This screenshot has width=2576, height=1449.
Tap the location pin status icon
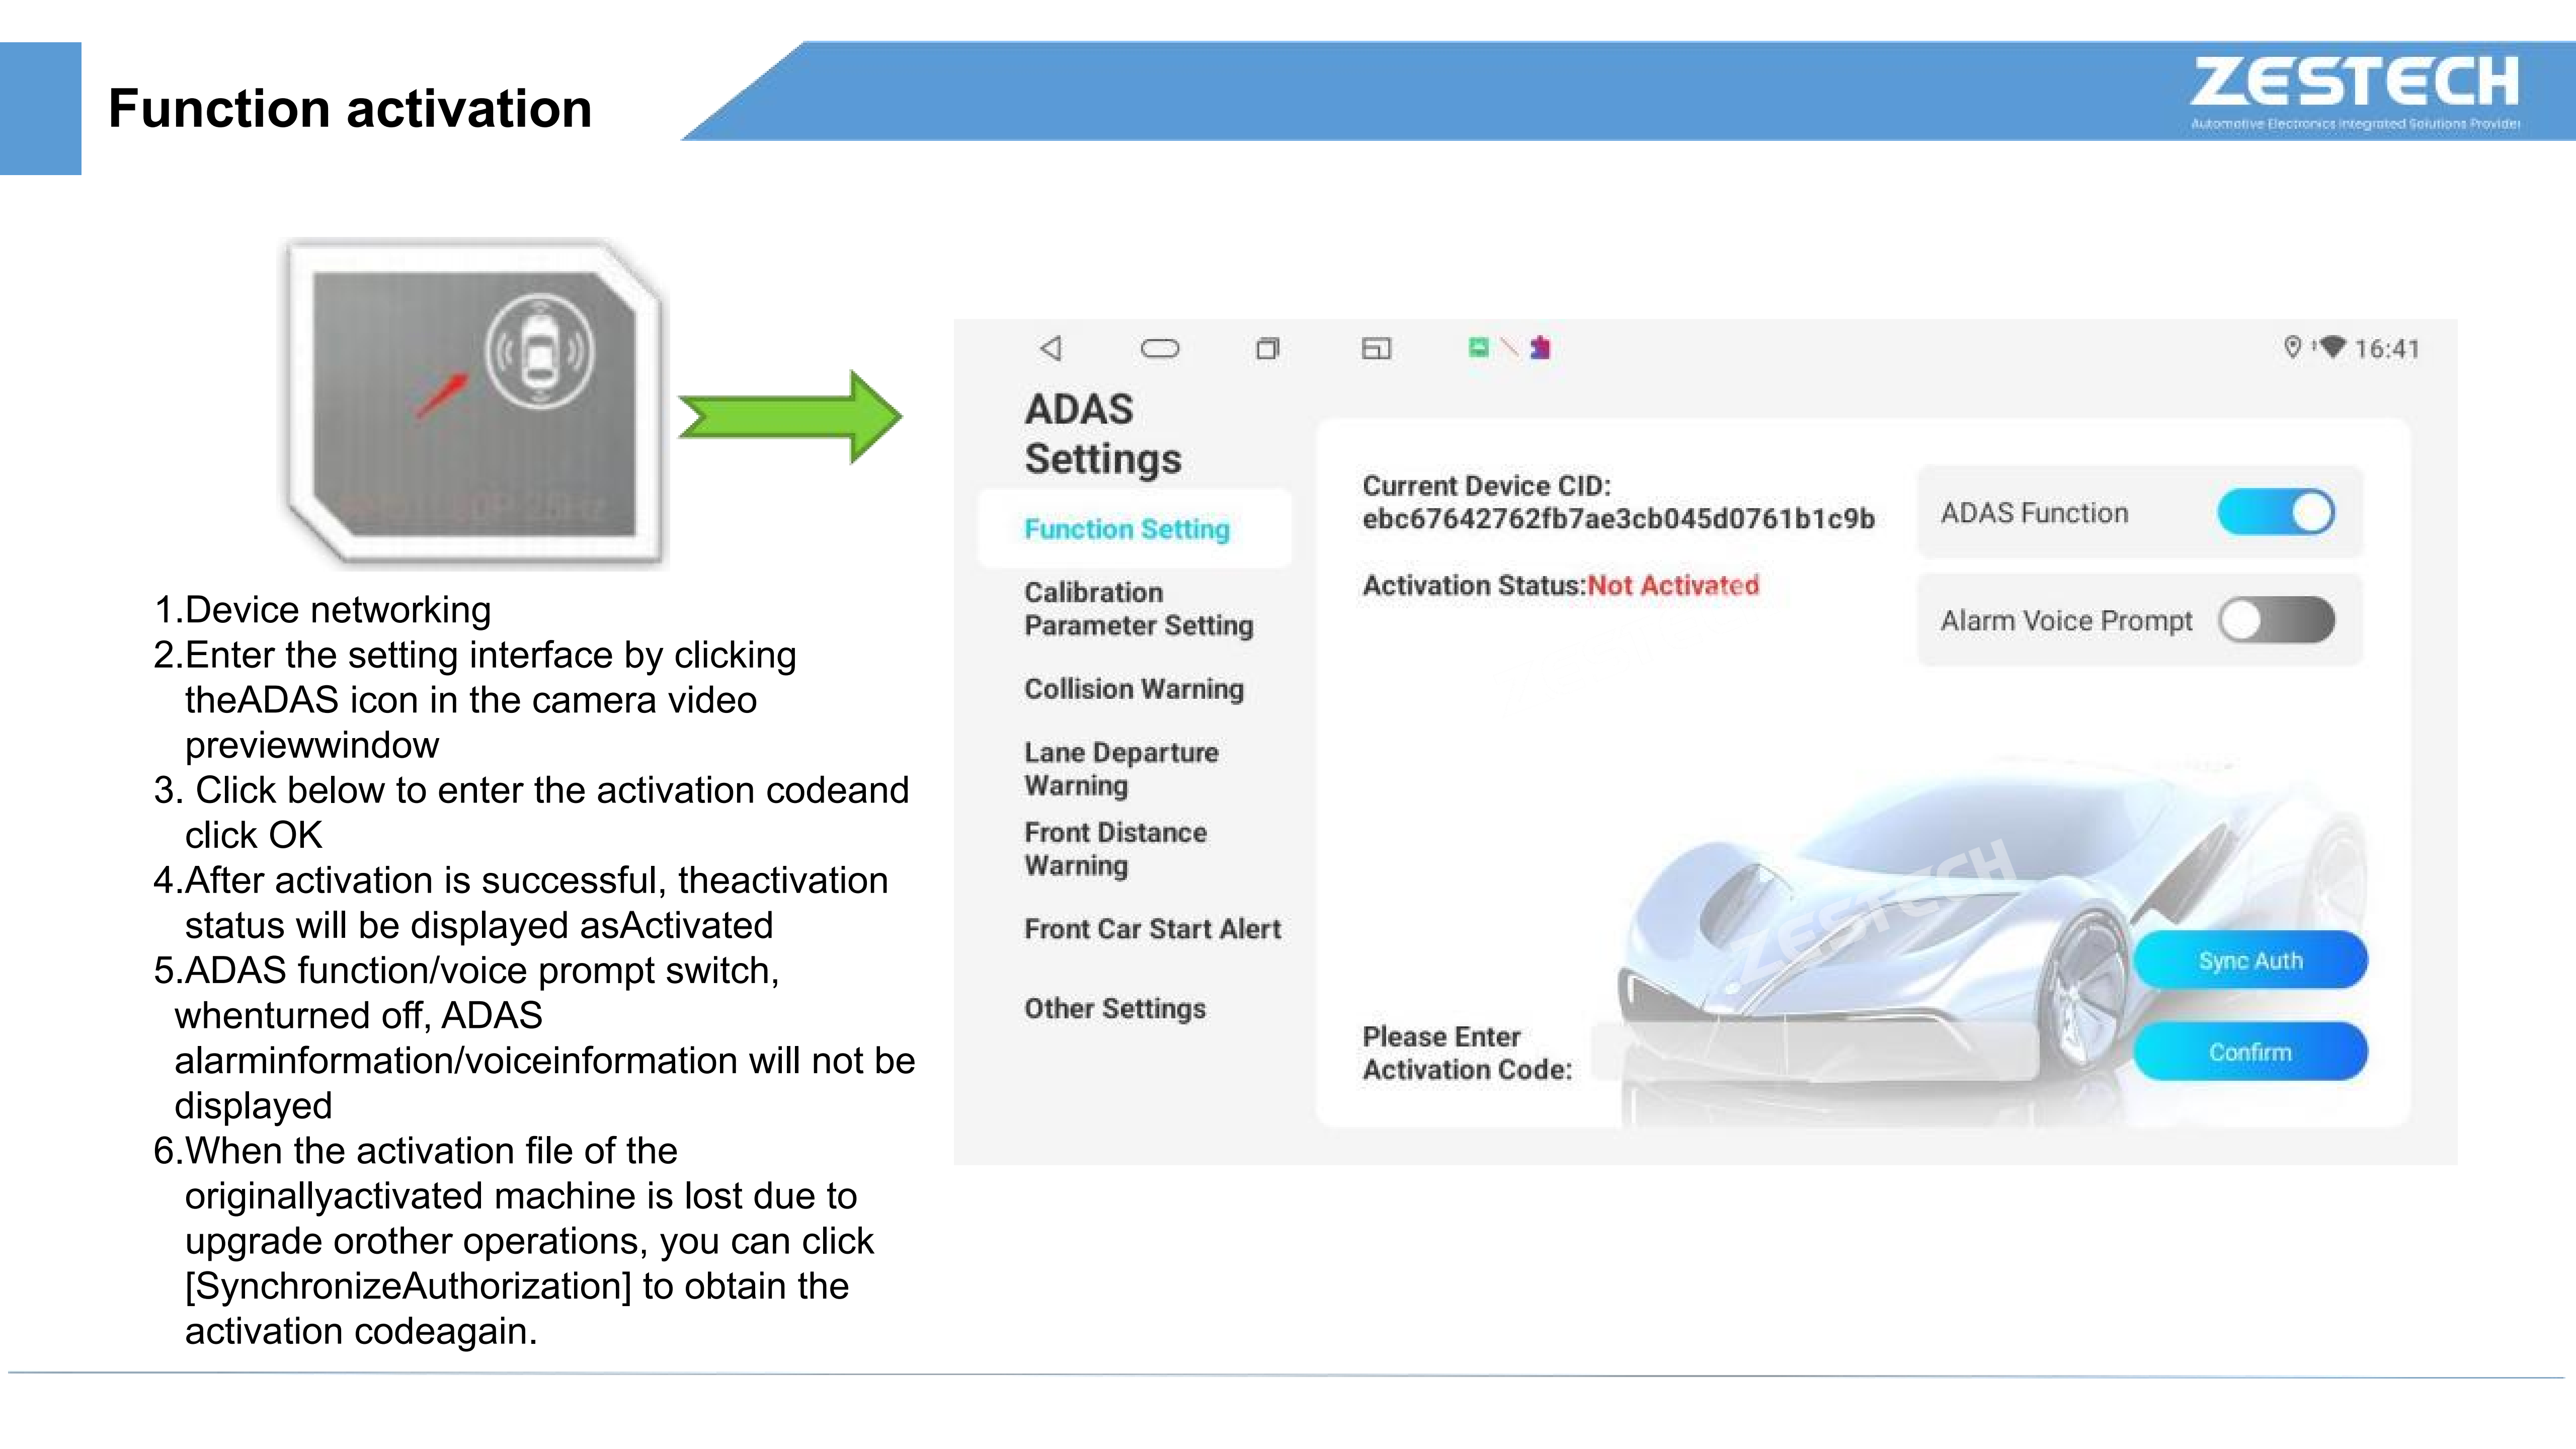[2293, 346]
